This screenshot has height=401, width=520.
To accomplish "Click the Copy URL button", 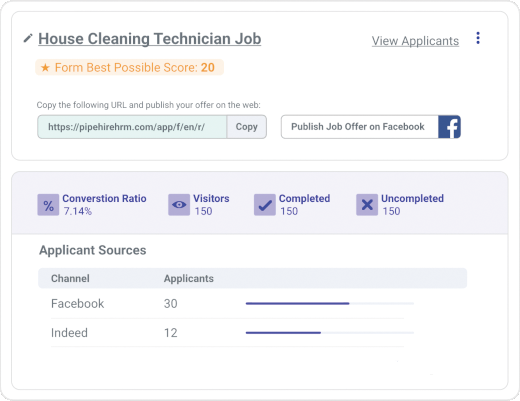I will pos(247,127).
